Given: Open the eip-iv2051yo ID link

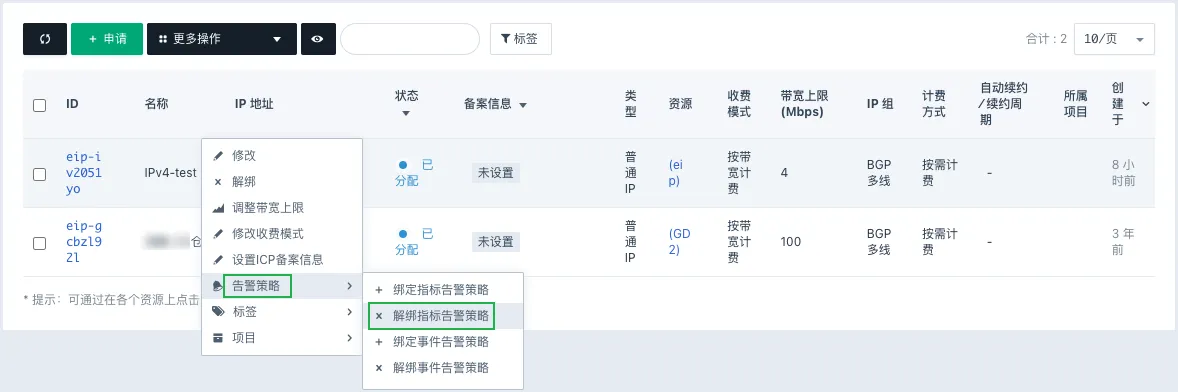Looking at the screenshot, I should (83, 173).
